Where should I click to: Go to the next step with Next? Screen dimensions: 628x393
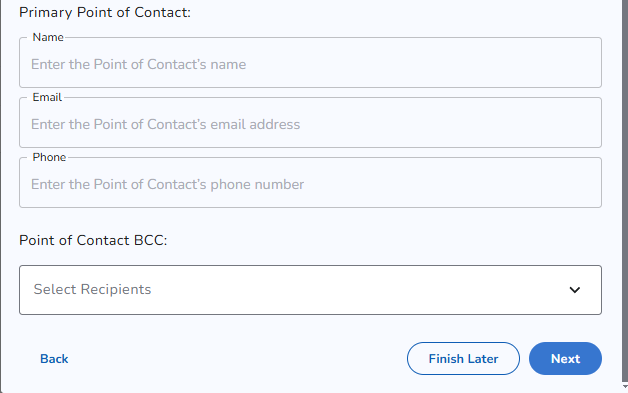pyautogui.click(x=565, y=359)
